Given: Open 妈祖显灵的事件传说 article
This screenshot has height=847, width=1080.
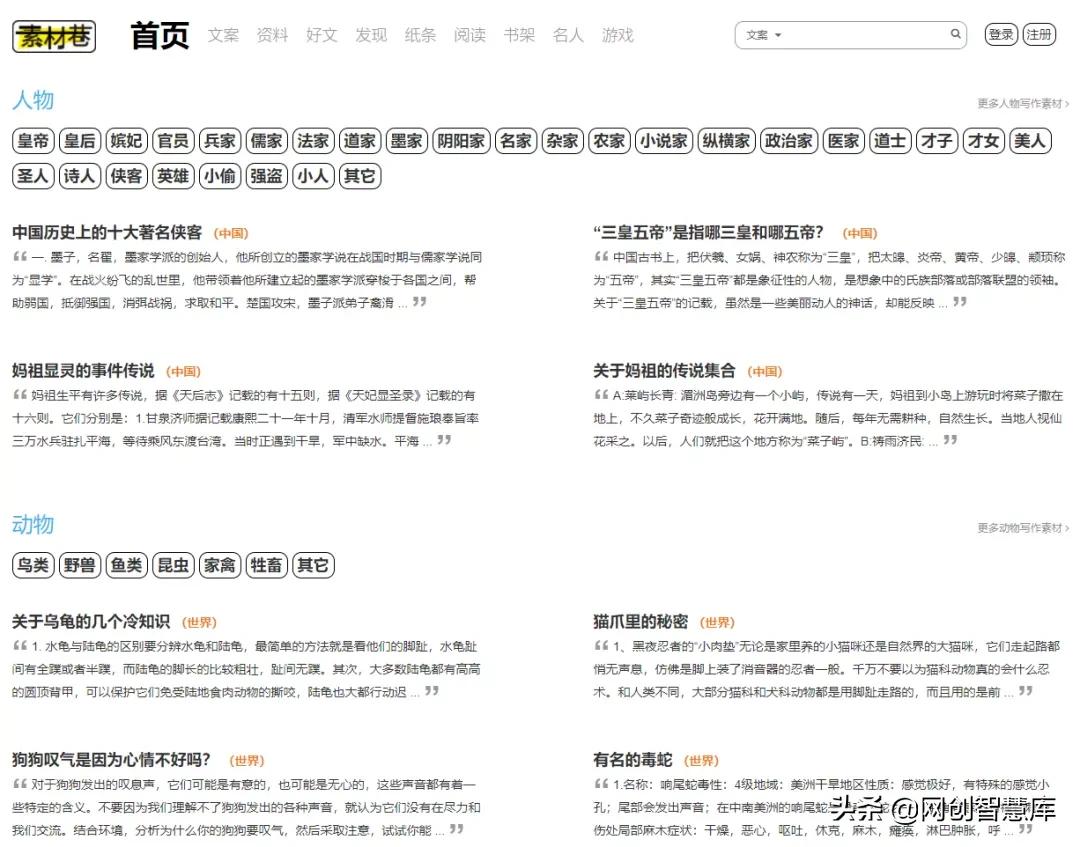Looking at the screenshot, I should click(85, 370).
